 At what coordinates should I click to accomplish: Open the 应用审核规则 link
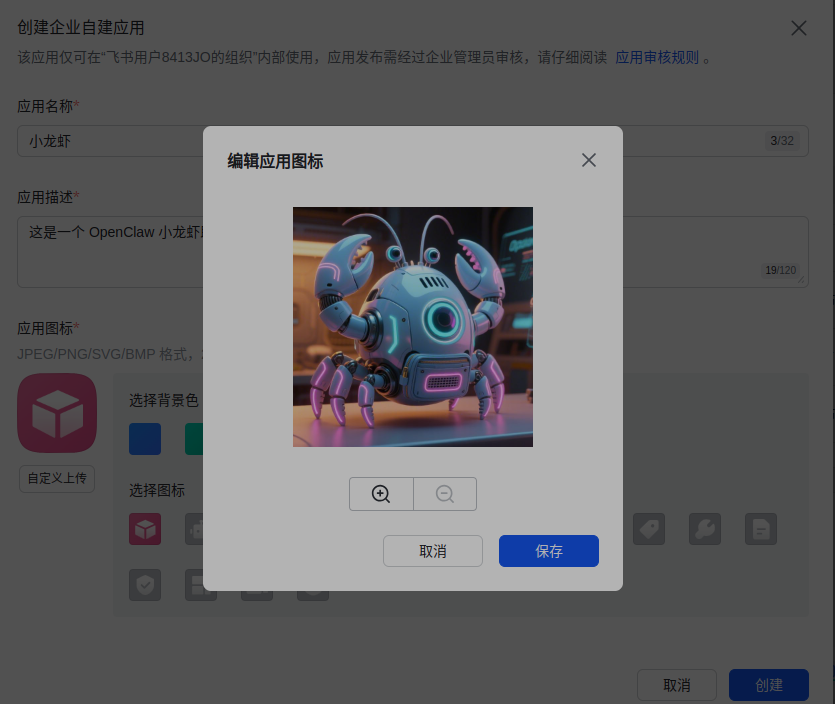(657, 57)
